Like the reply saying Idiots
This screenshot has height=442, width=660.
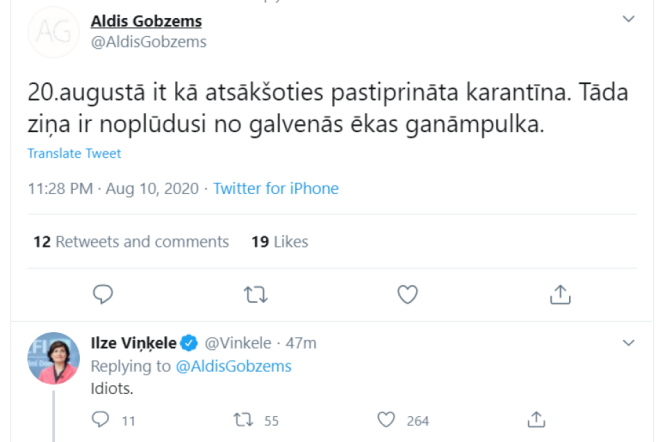387,420
